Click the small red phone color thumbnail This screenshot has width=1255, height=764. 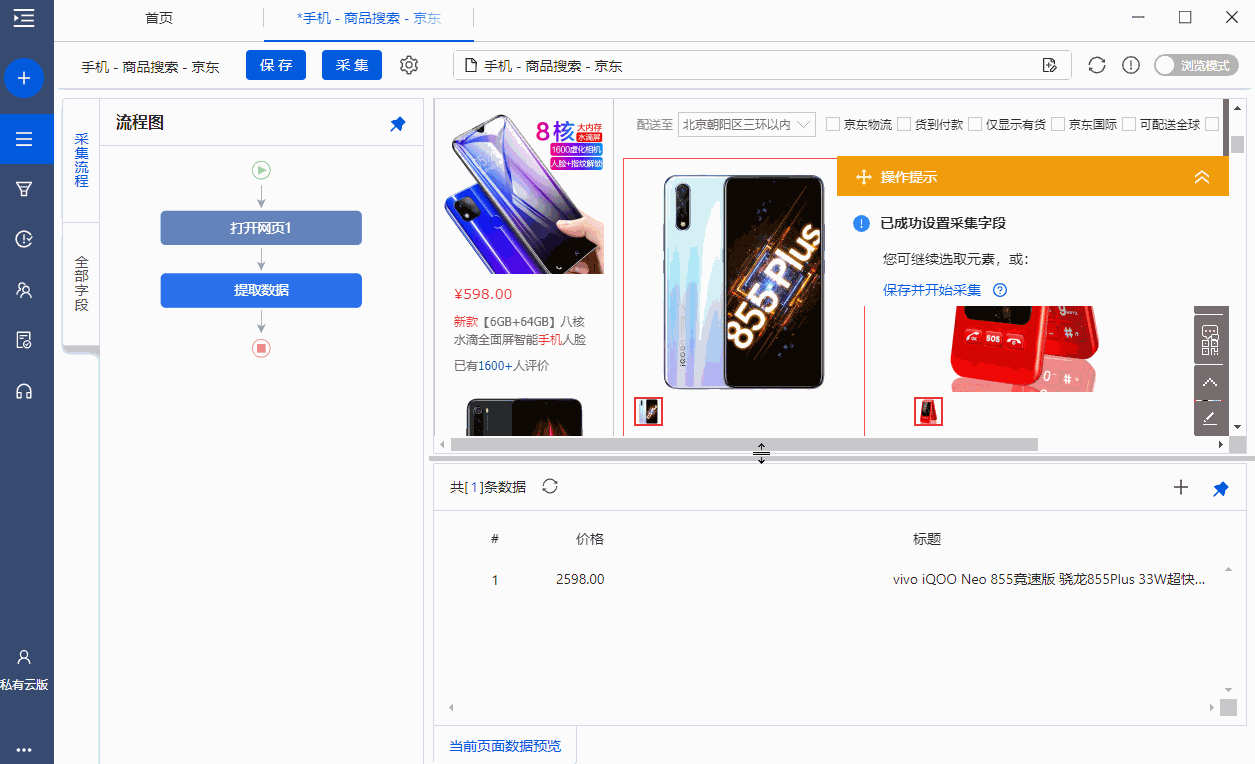928,411
